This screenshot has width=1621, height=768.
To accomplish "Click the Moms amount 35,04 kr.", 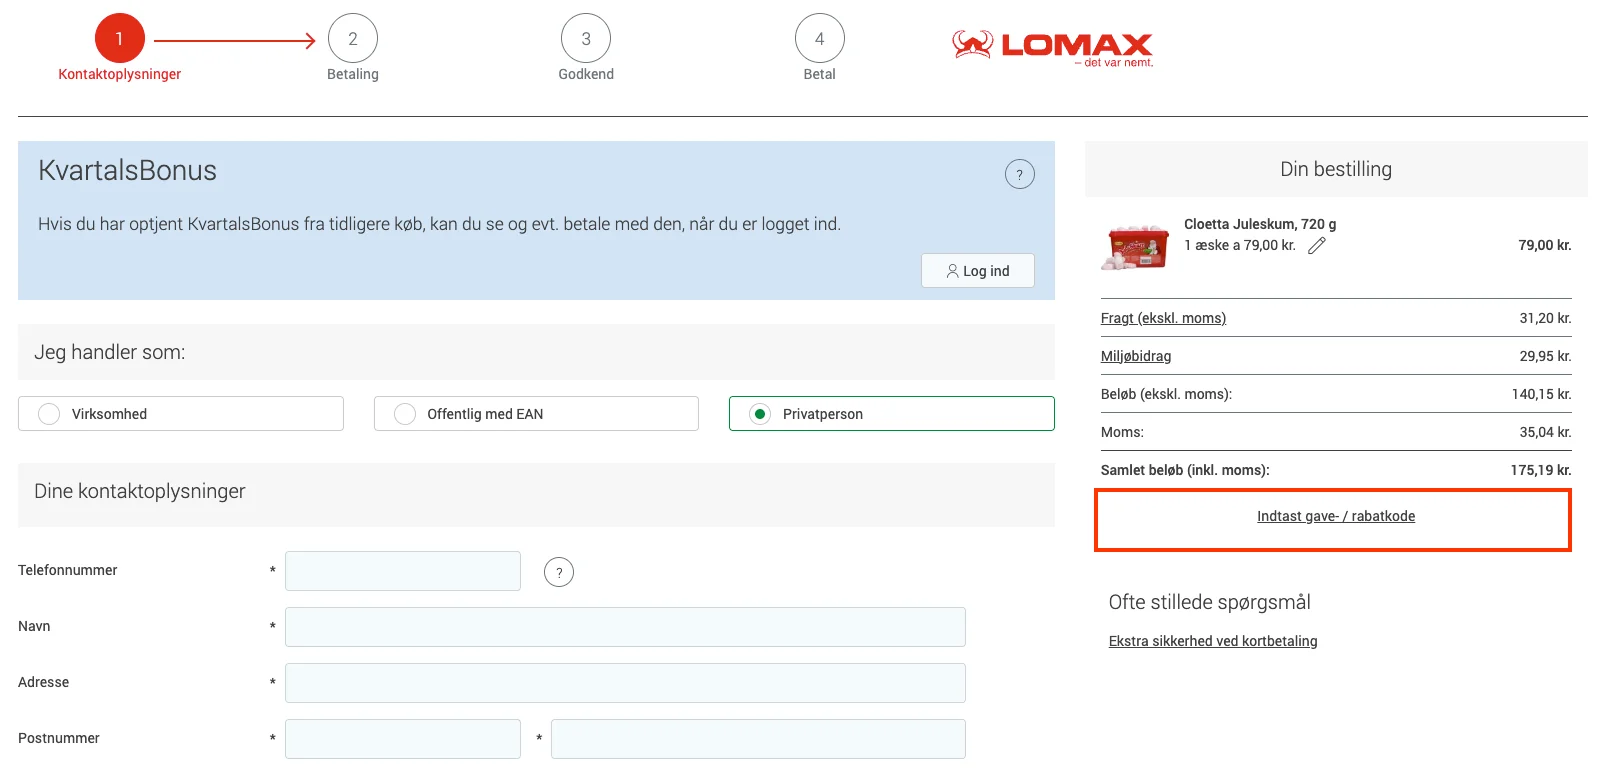I will point(1545,432).
